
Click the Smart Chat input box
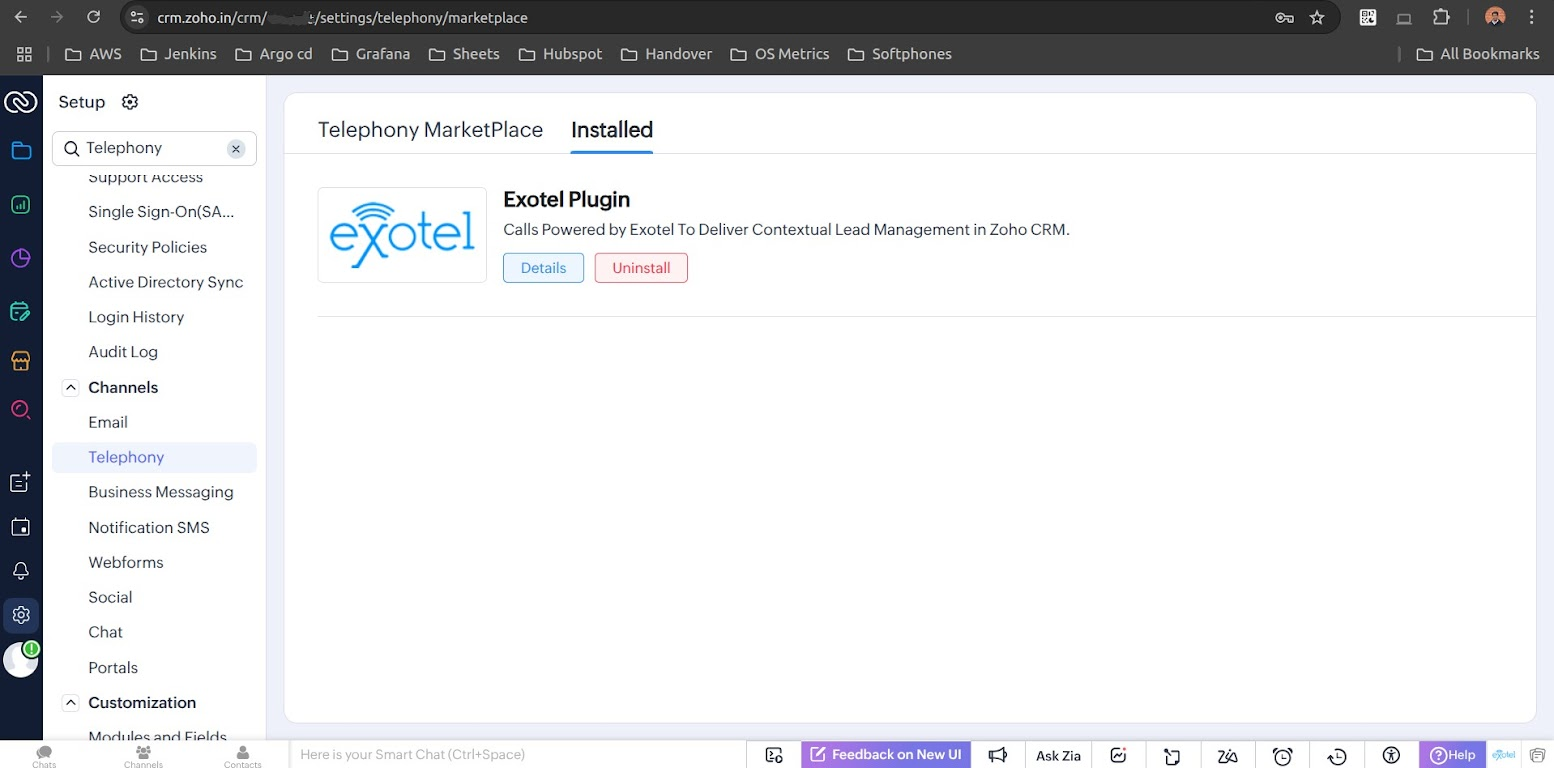click(x=518, y=755)
